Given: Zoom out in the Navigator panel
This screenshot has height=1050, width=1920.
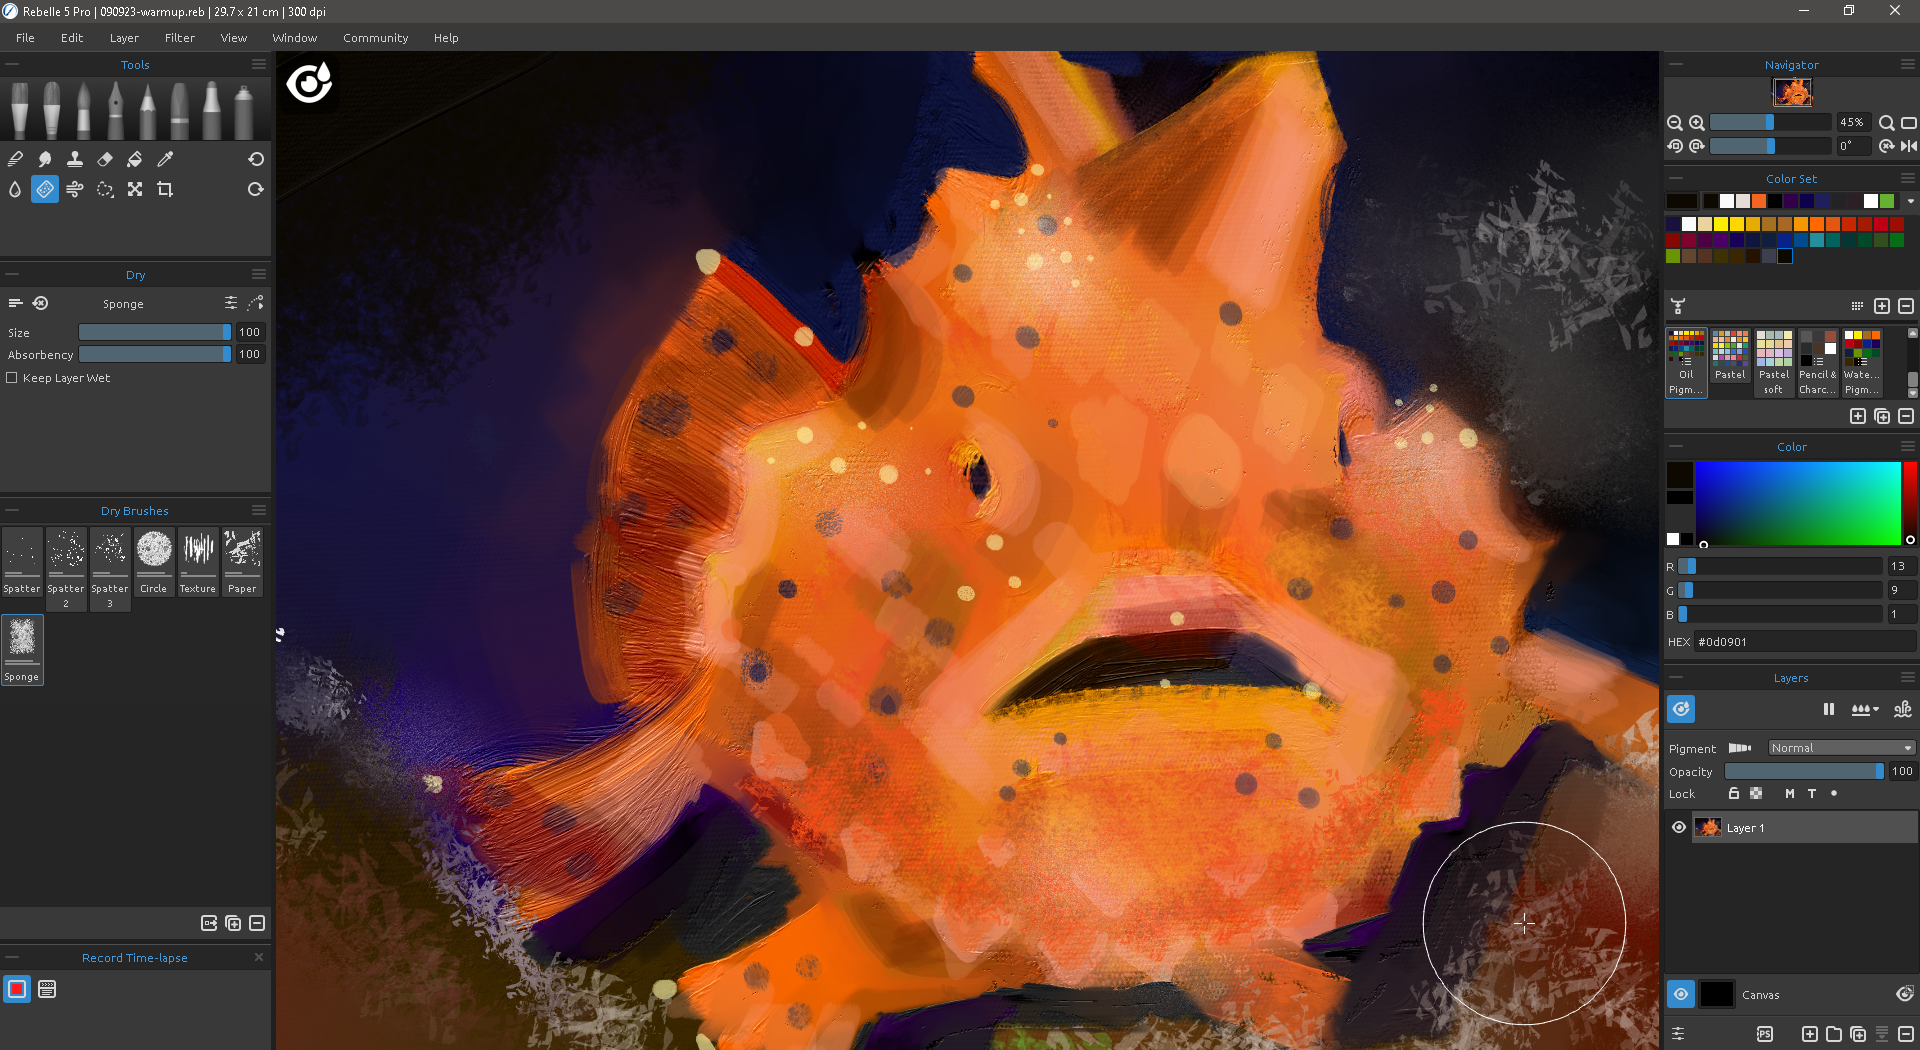Looking at the screenshot, I should (1675, 123).
